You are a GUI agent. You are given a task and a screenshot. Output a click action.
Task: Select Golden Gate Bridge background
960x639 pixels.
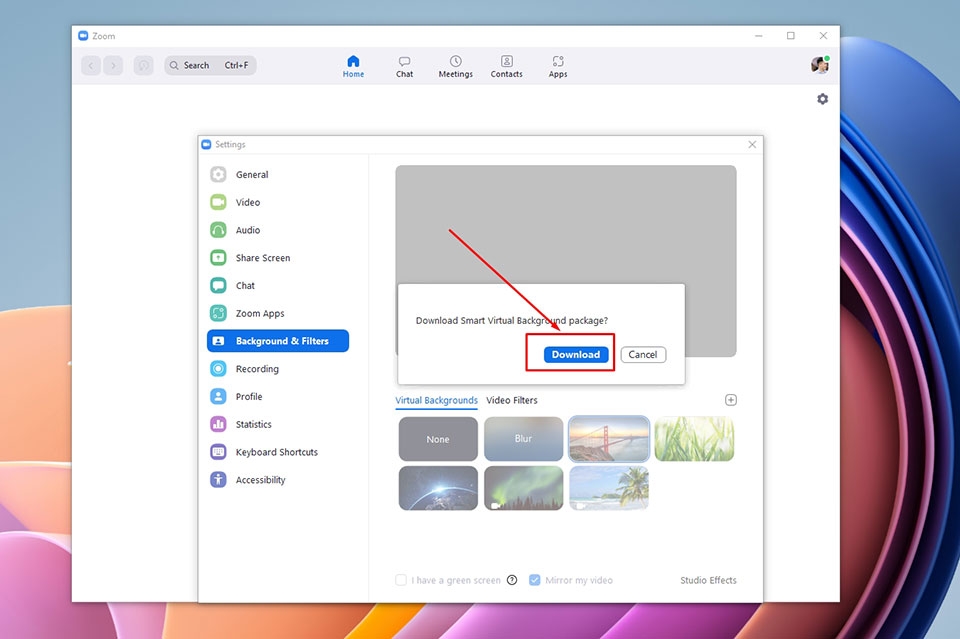(609, 439)
